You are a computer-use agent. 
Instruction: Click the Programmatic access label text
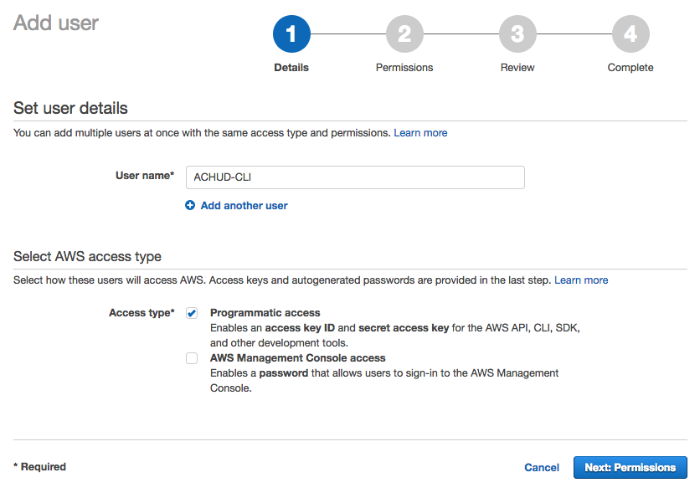(x=265, y=313)
